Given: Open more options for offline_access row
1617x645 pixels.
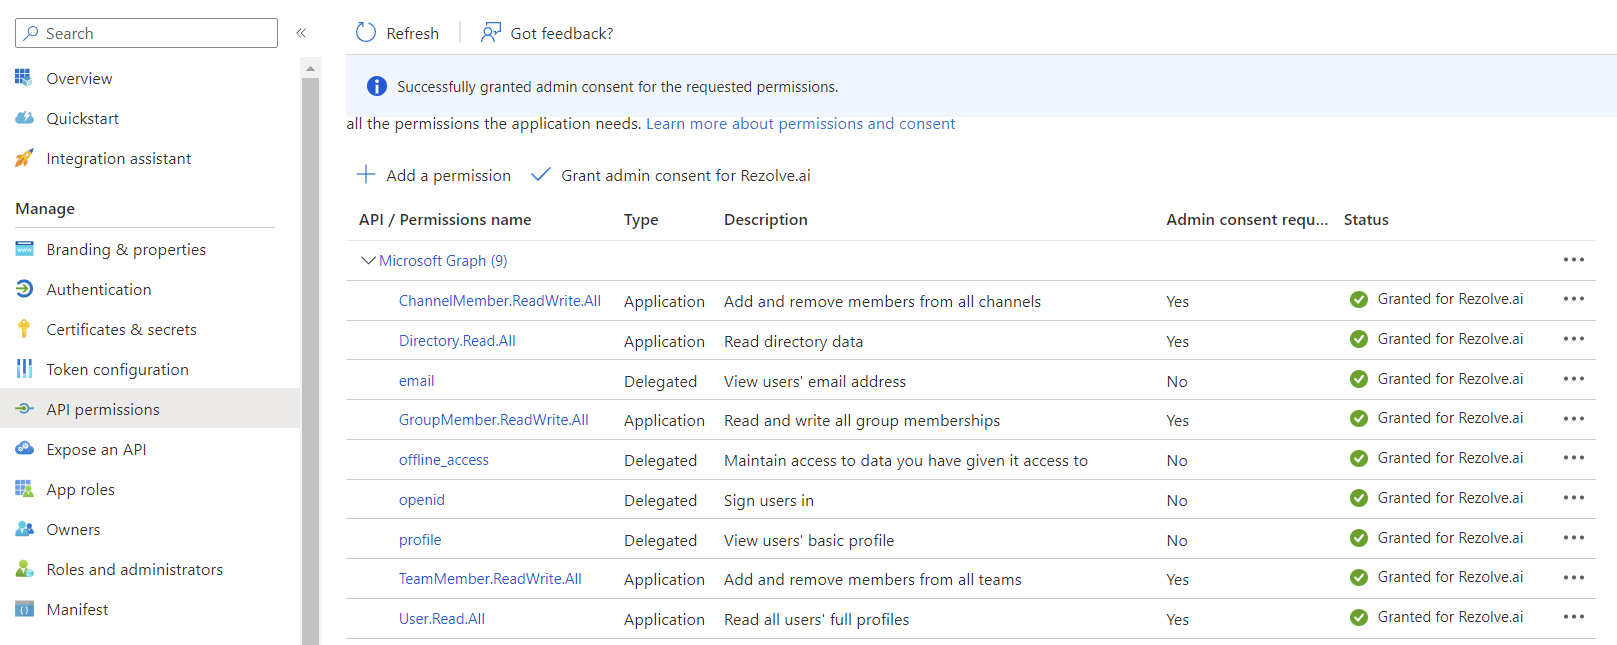Looking at the screenshot, I should point(1573,458).
